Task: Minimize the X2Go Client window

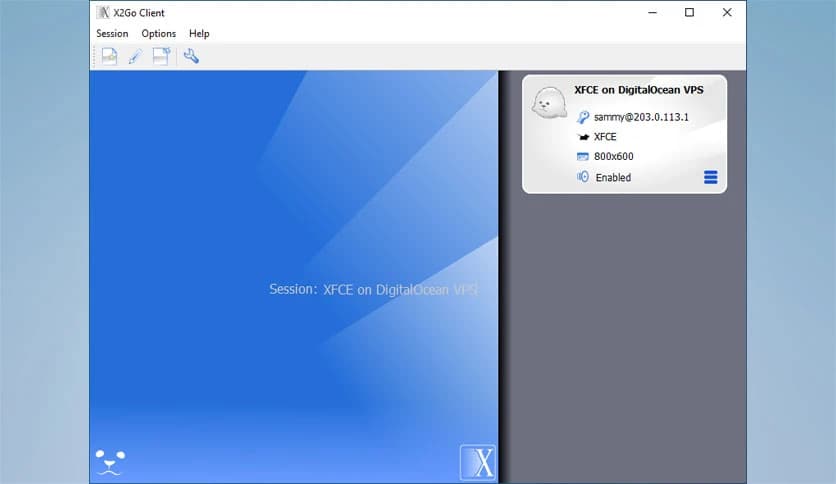Action: tap(652, 12)
